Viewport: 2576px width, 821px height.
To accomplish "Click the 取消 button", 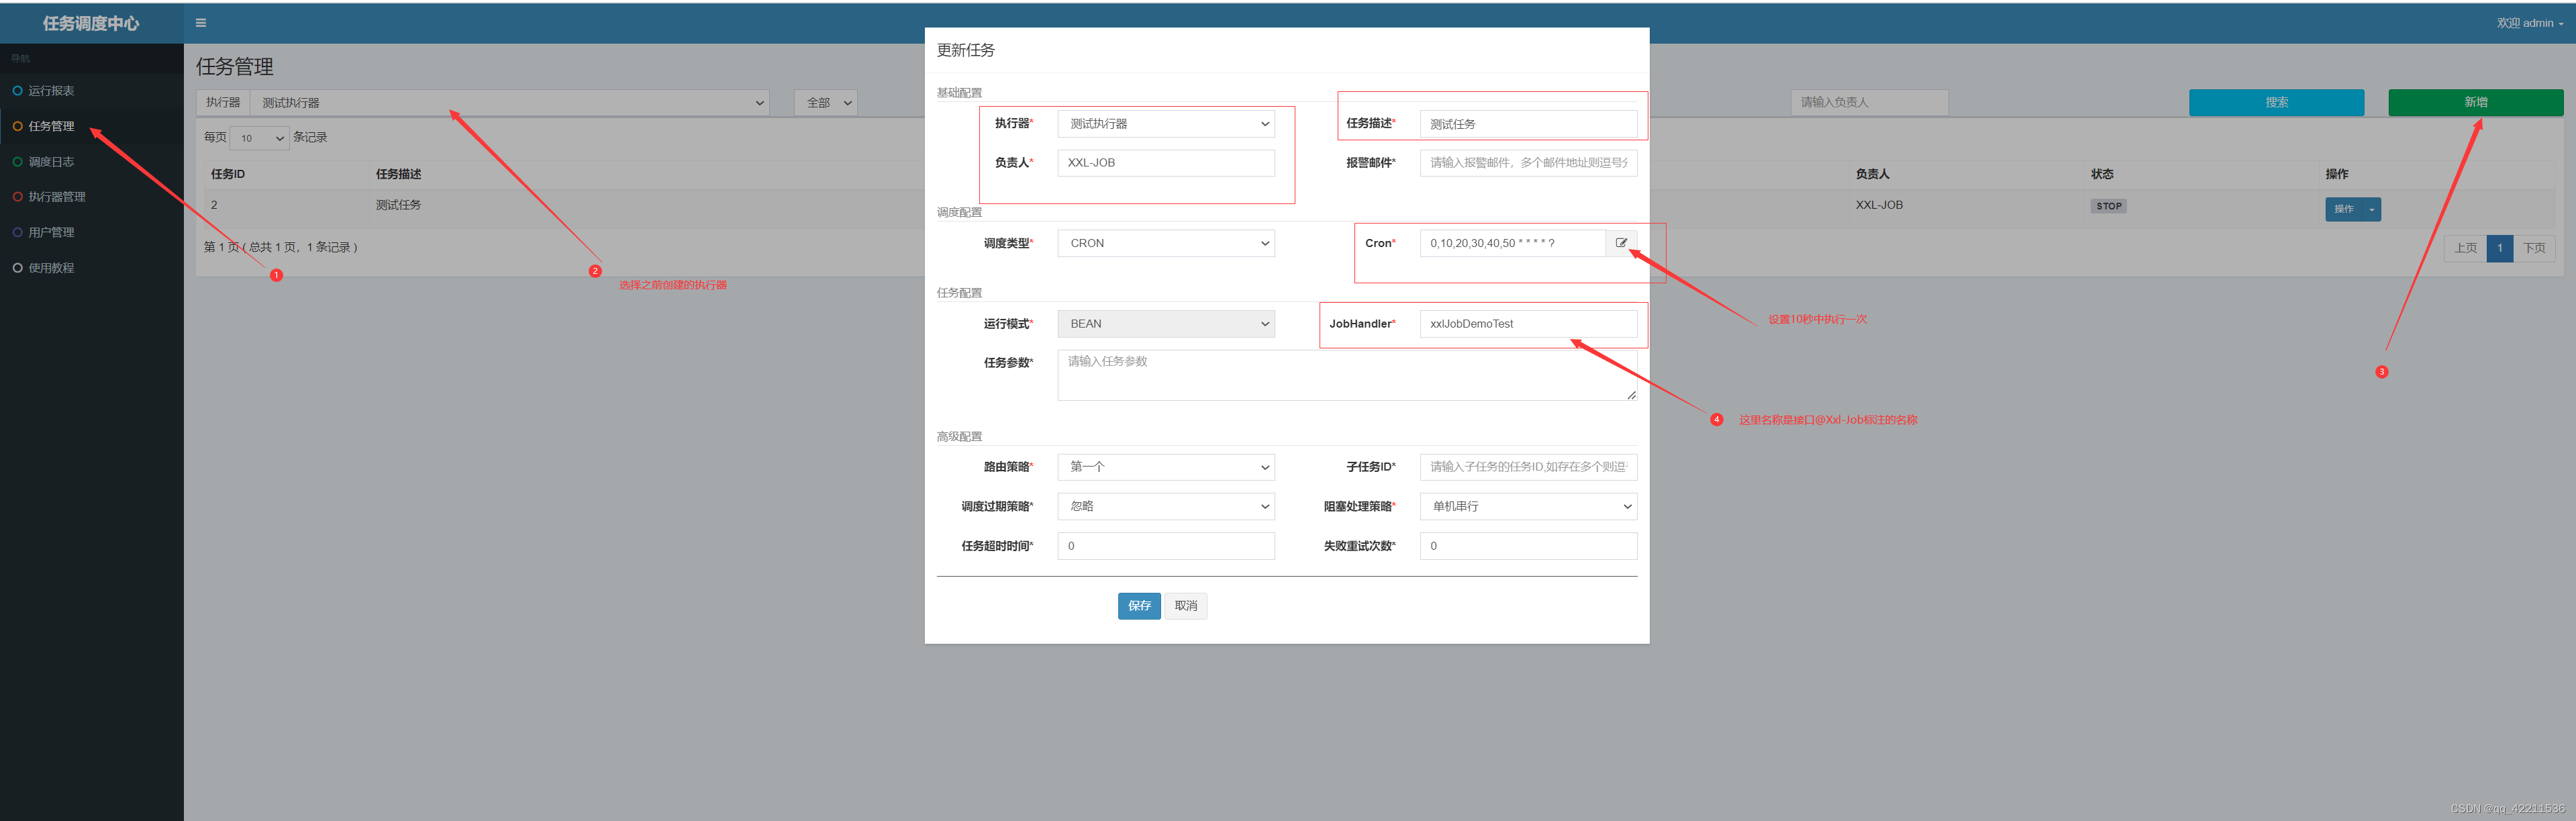I will point(1186,606).
